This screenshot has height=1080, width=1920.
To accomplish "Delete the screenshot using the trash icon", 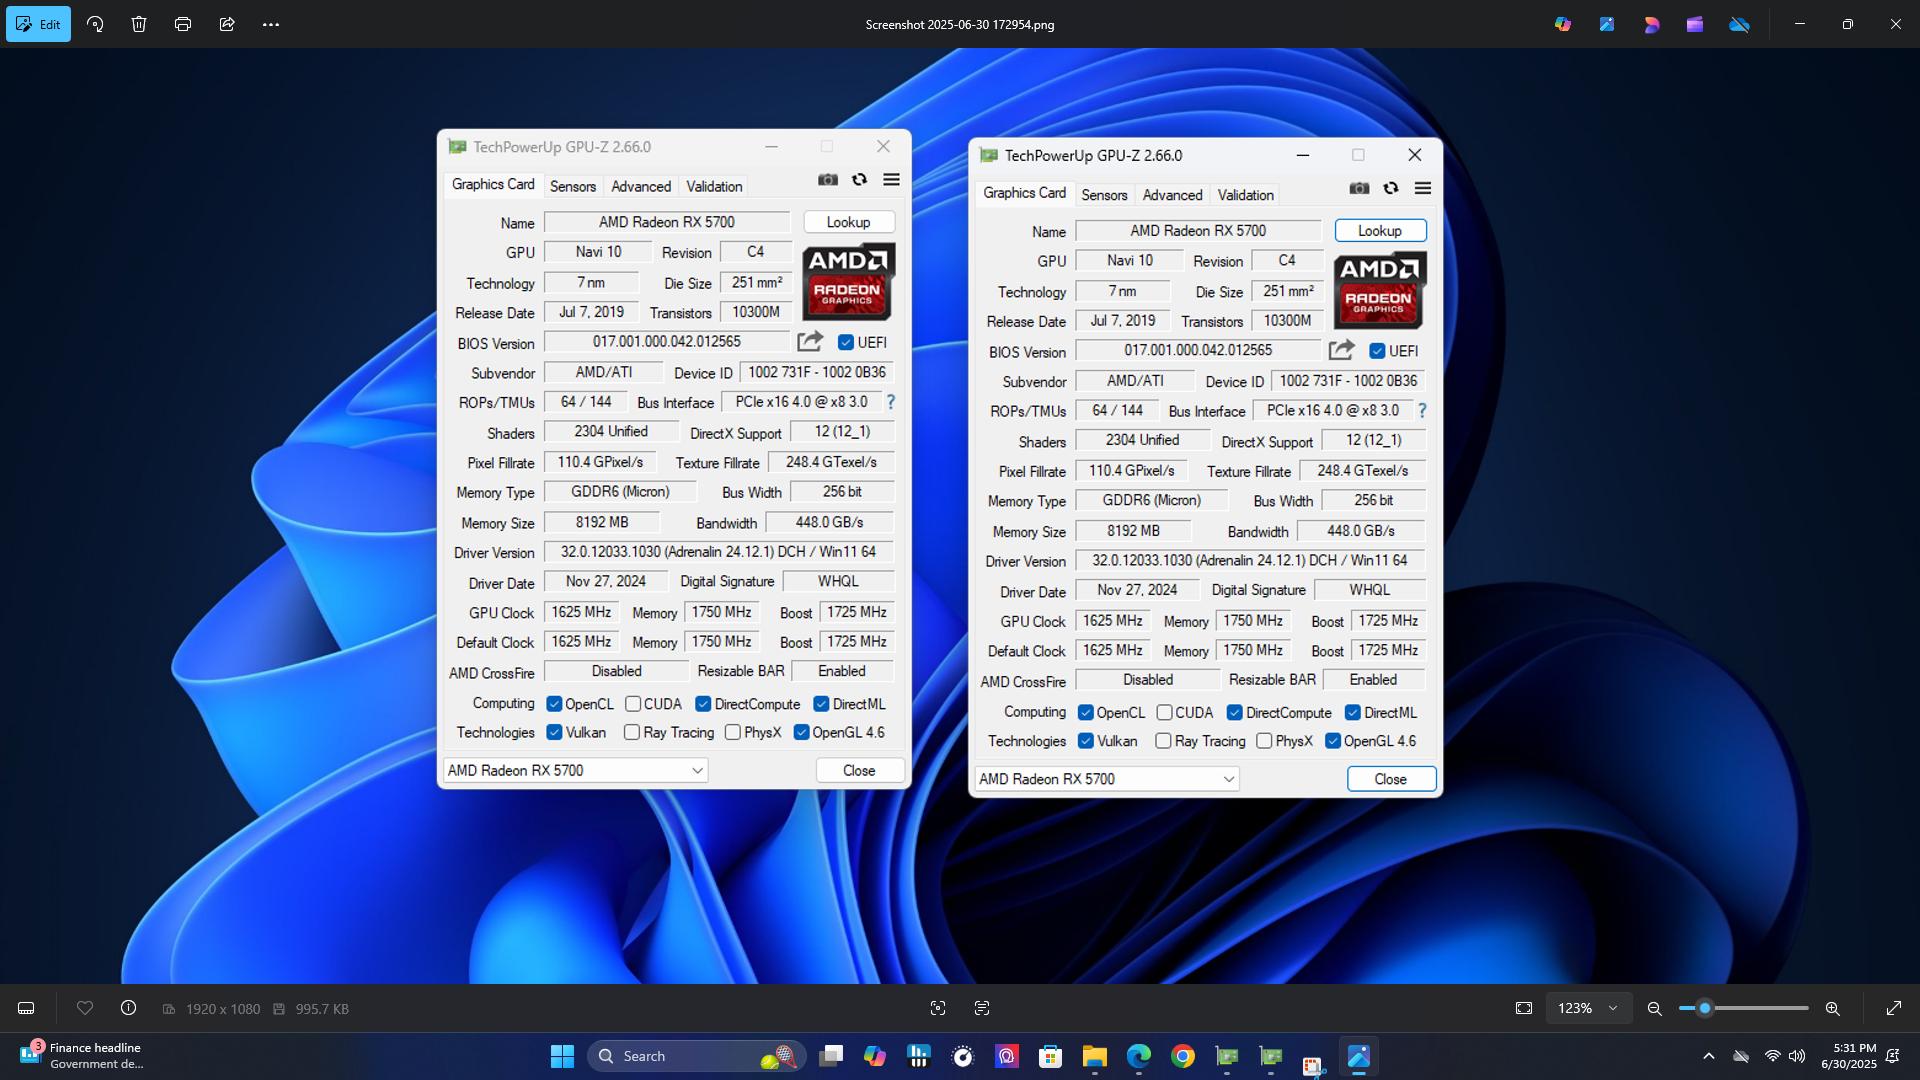I will [x=139, y=23].
